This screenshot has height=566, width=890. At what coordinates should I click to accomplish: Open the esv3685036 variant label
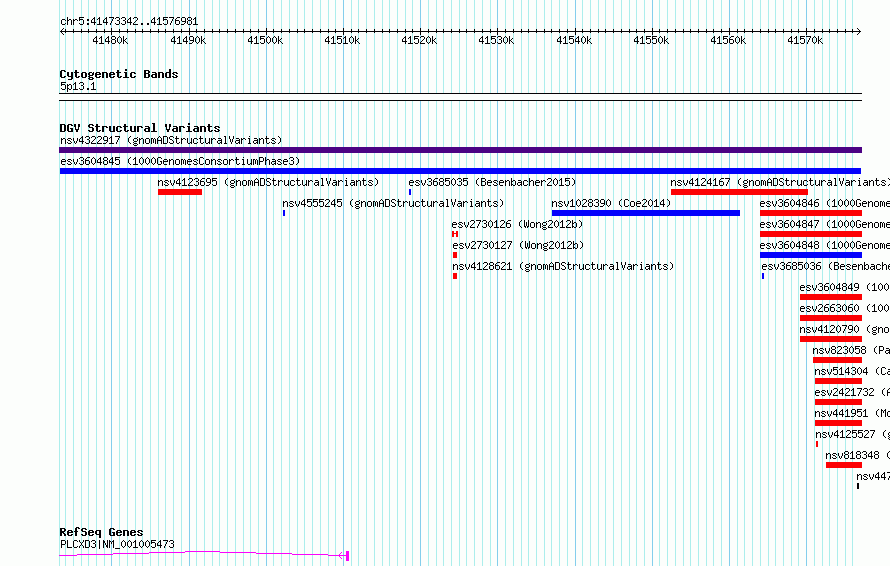point(825,266)
